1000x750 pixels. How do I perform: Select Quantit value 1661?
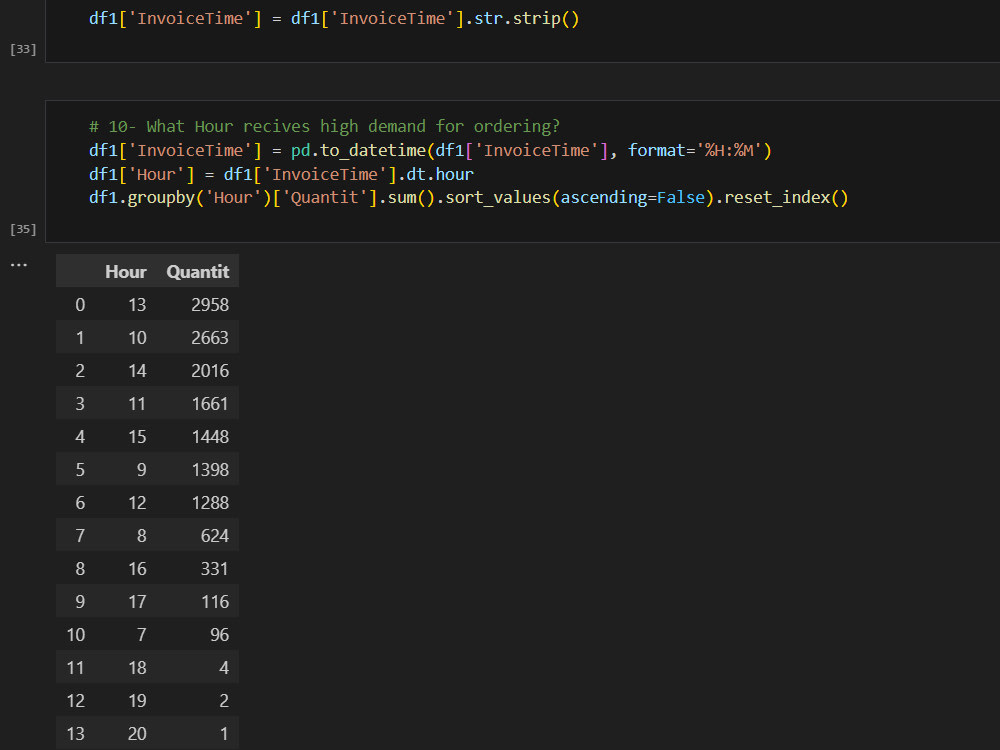(x=210, y=404)
